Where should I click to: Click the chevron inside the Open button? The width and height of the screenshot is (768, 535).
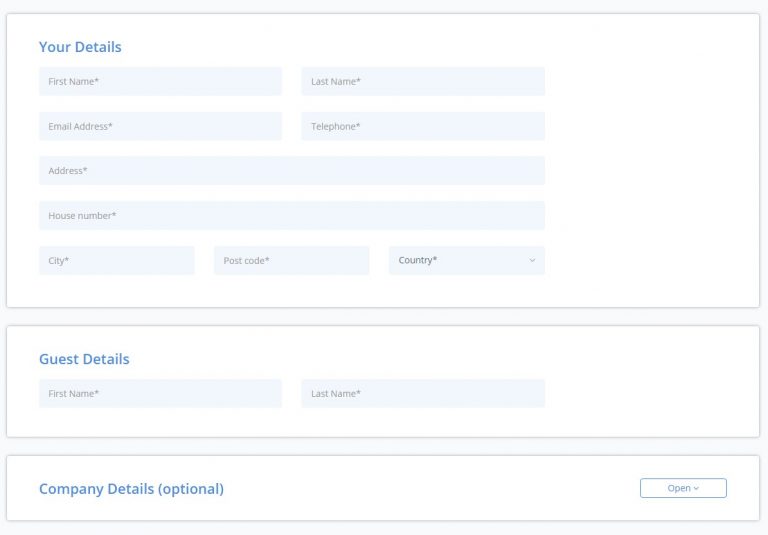[x=696, y=488]
